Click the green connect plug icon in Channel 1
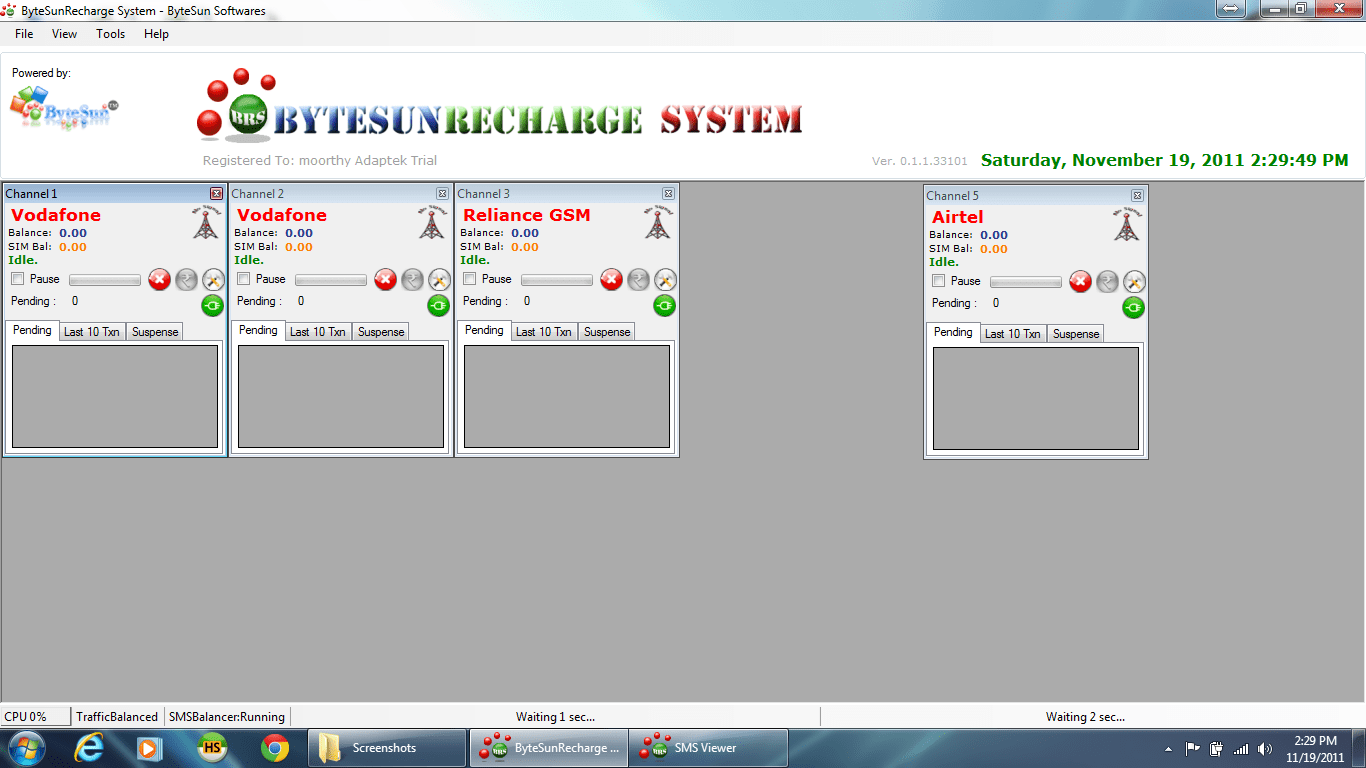Screen dimensions: 1366x768 (213, 305)
